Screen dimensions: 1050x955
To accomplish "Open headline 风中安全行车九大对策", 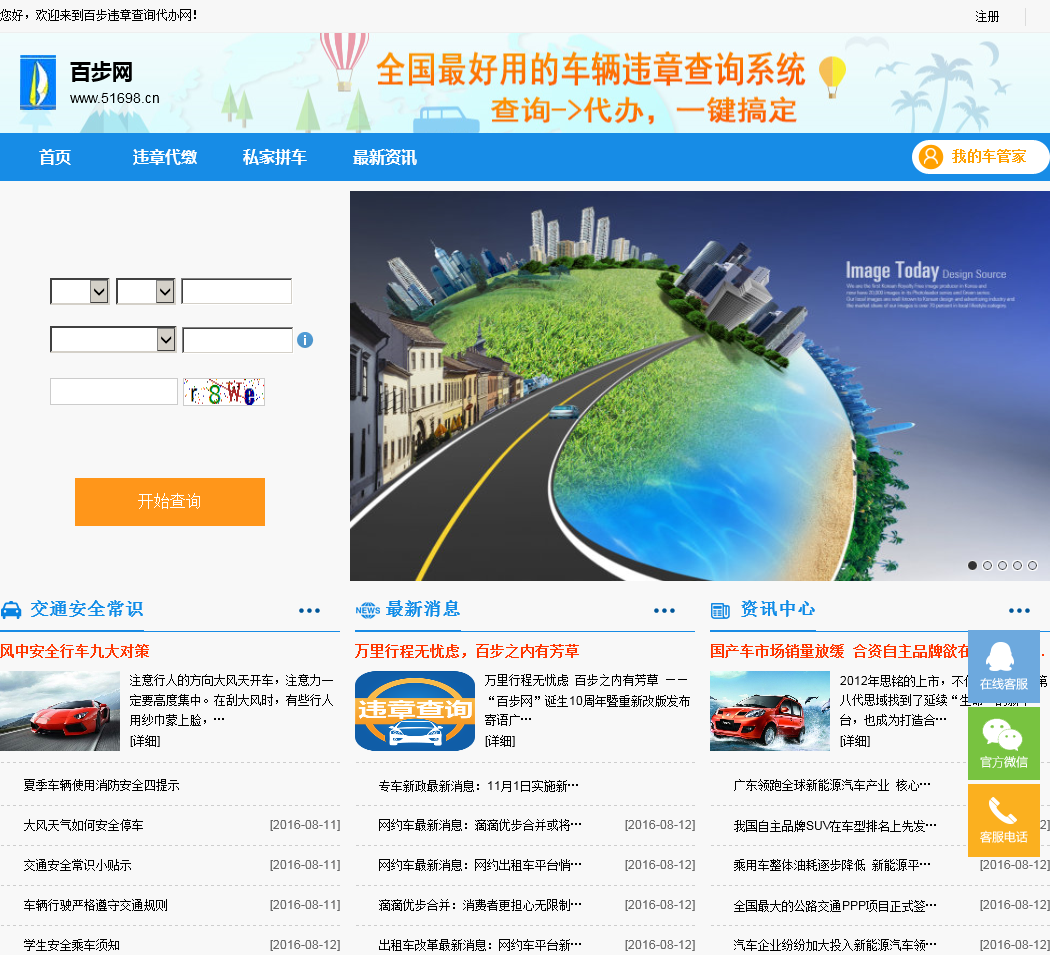I will (x=74, y=651).
